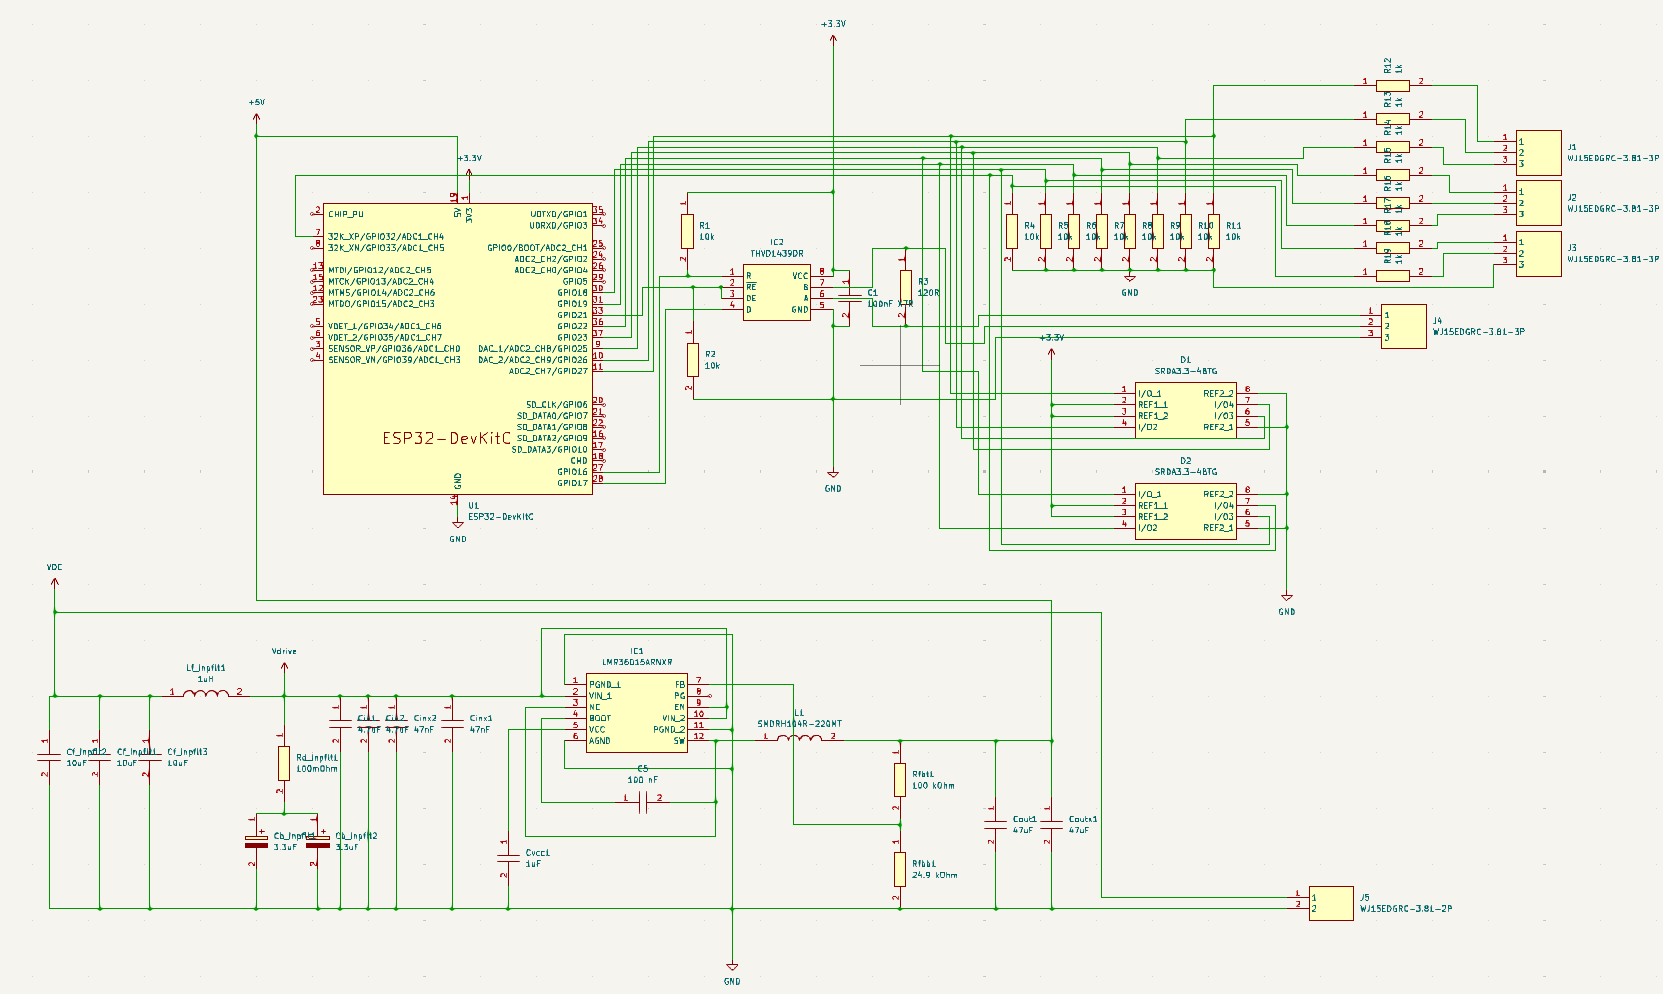Select the LMR36015ARNXR regulator IC1

click(x=636, y=712)
